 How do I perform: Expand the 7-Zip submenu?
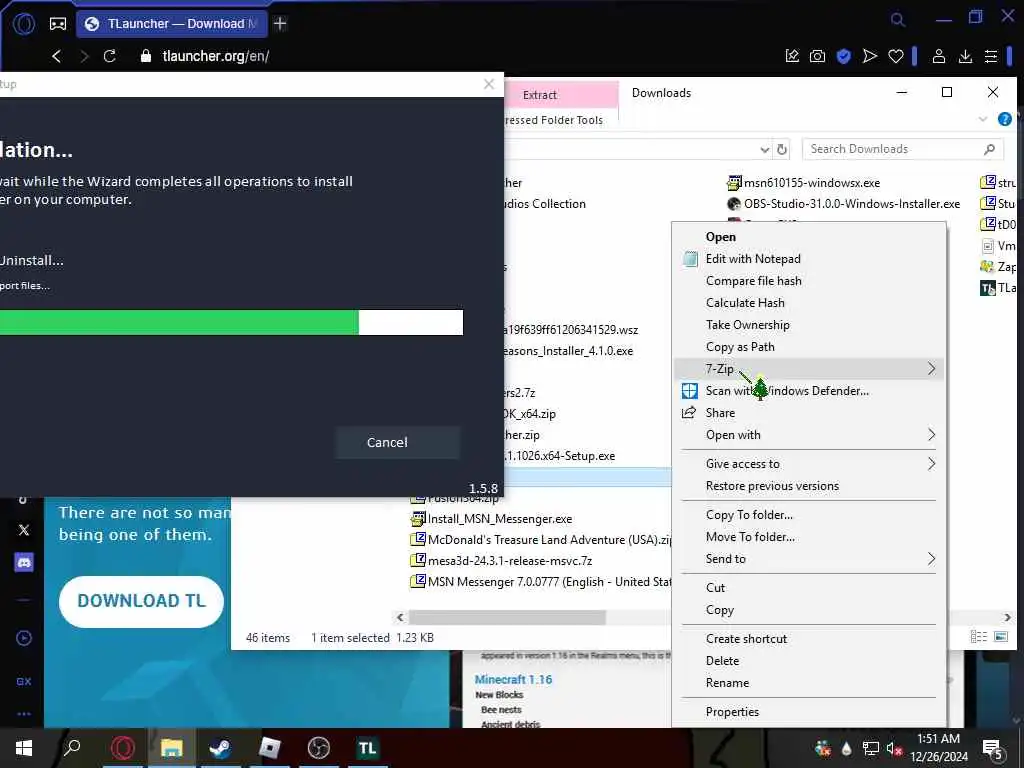point(809,369)
